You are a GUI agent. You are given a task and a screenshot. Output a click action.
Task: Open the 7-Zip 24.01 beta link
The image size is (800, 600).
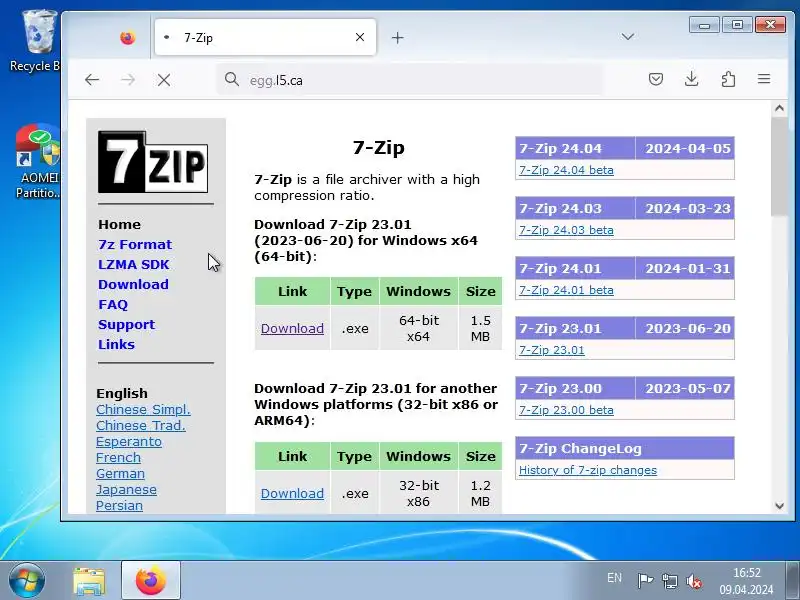pos(566,290)
